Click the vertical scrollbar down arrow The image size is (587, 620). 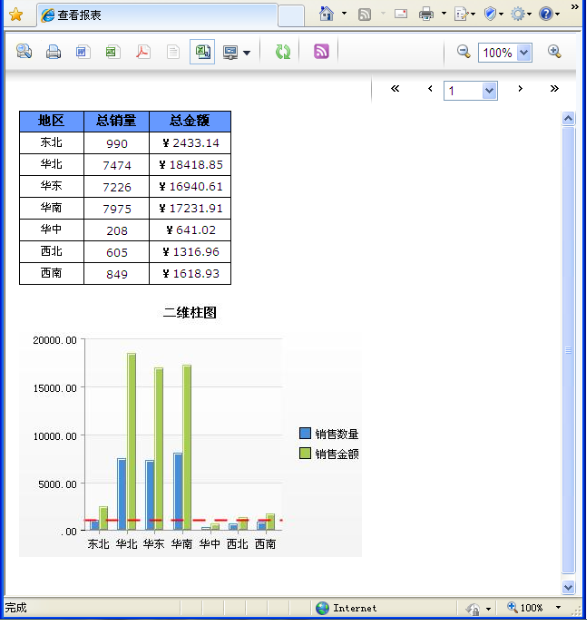pos(568,587)
